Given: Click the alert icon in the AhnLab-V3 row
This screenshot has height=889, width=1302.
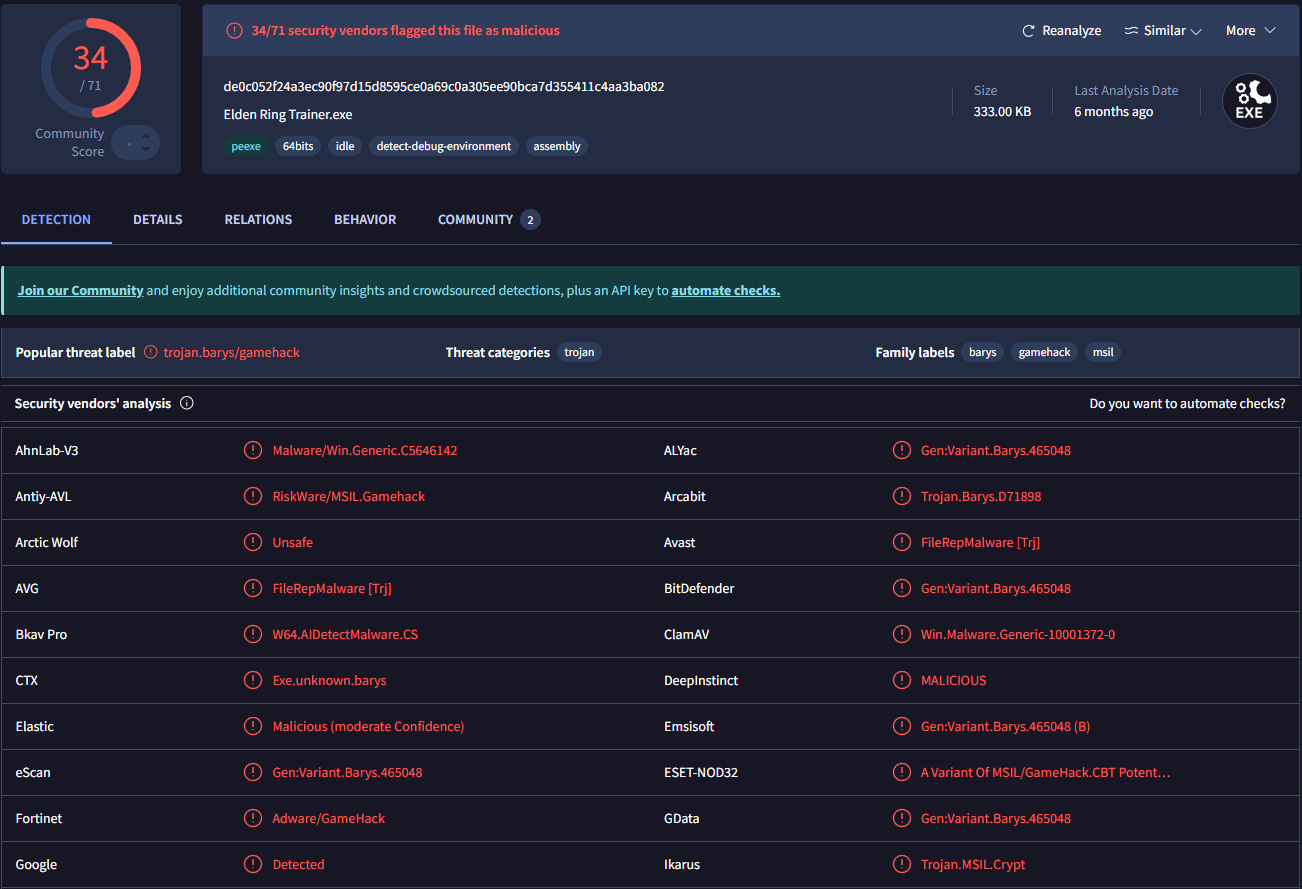Looking at the screenshot, I should pyautogui.click(x=253, y=450).
